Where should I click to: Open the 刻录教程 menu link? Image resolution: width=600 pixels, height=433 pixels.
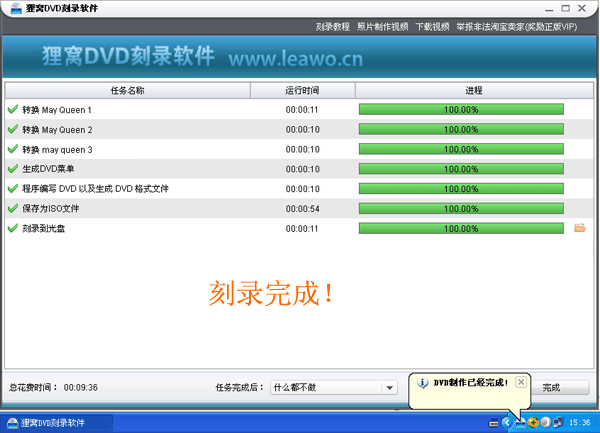[x=333, y=27]
